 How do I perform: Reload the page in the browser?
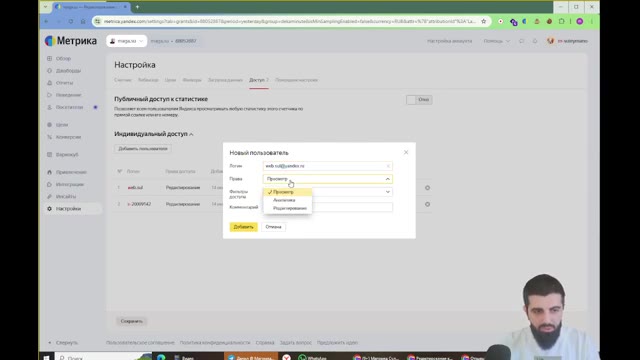pos(71,21)
